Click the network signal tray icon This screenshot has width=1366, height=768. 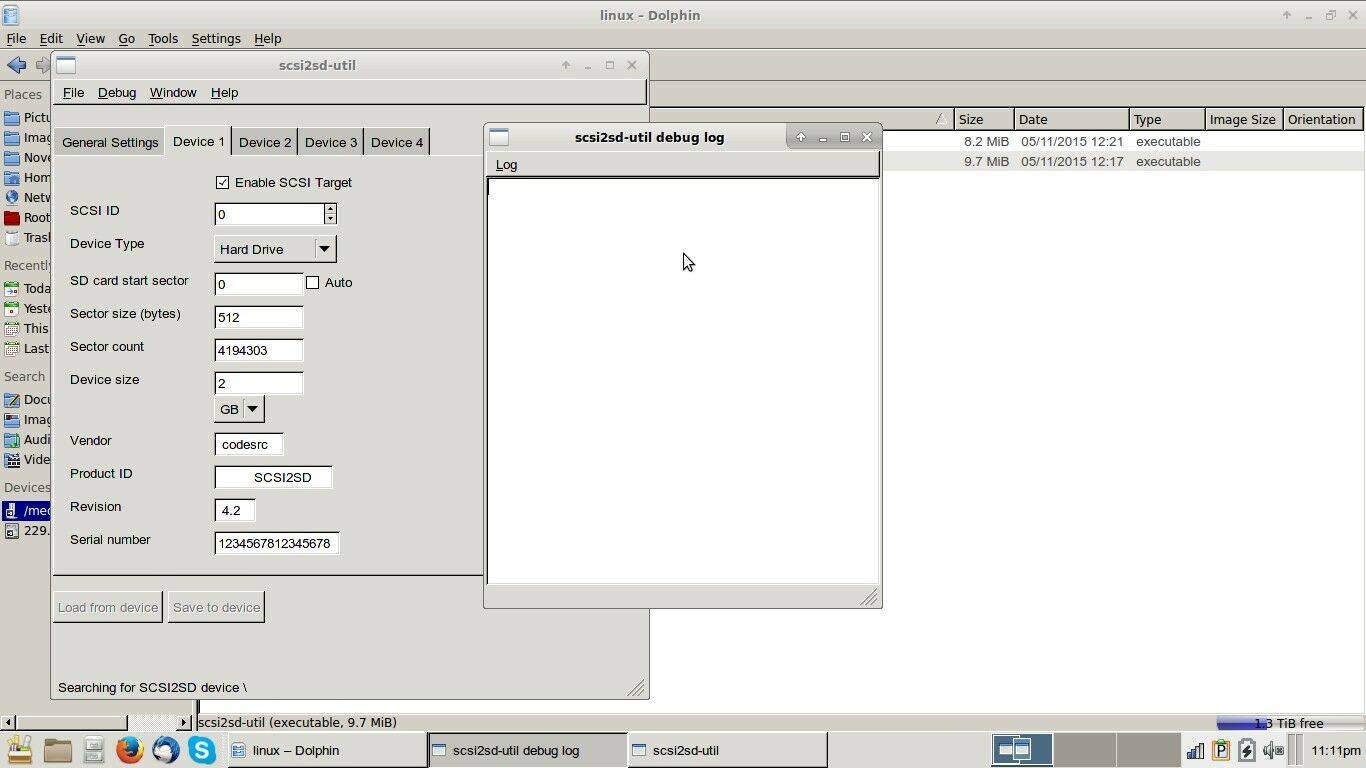[1195, 750]
